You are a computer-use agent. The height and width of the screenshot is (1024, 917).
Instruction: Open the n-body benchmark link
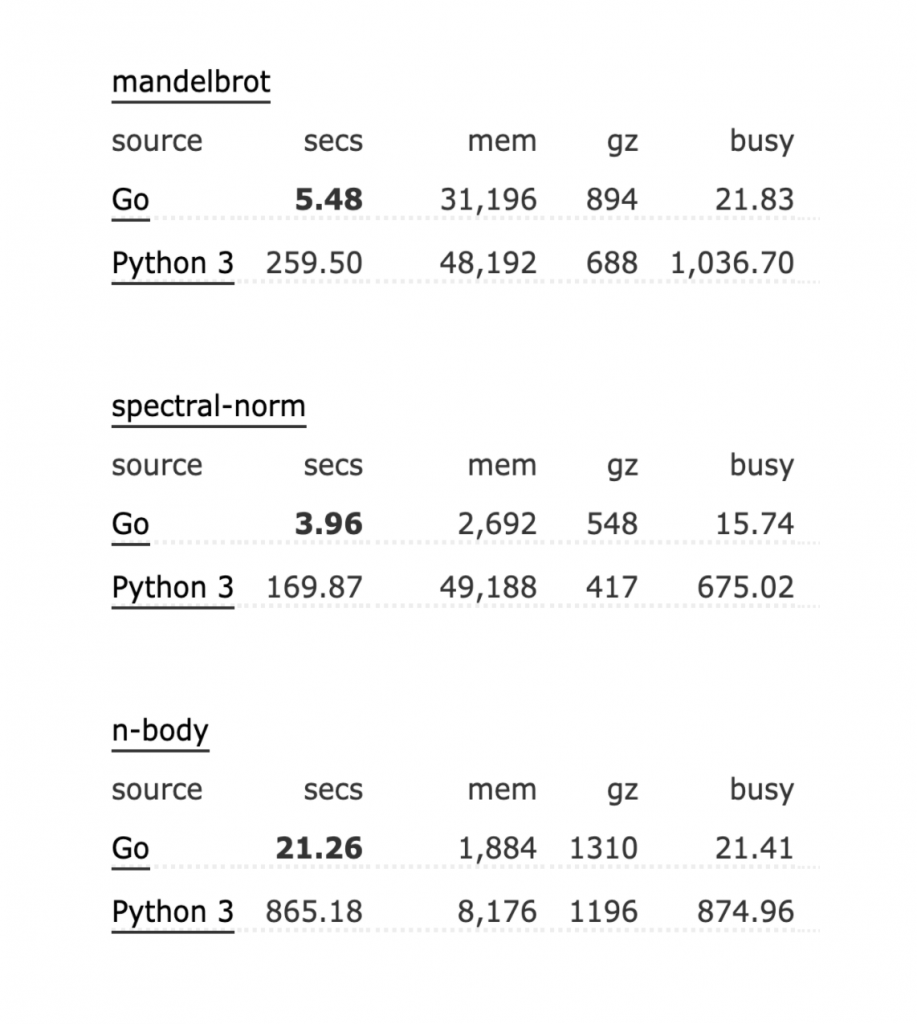[x=160, y=731]
